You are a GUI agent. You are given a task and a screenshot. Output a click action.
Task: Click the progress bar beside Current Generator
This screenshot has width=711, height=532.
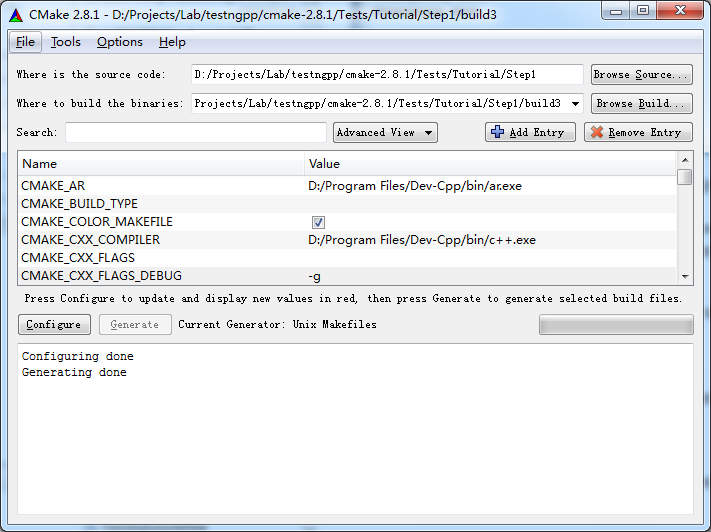pos(616,325)
